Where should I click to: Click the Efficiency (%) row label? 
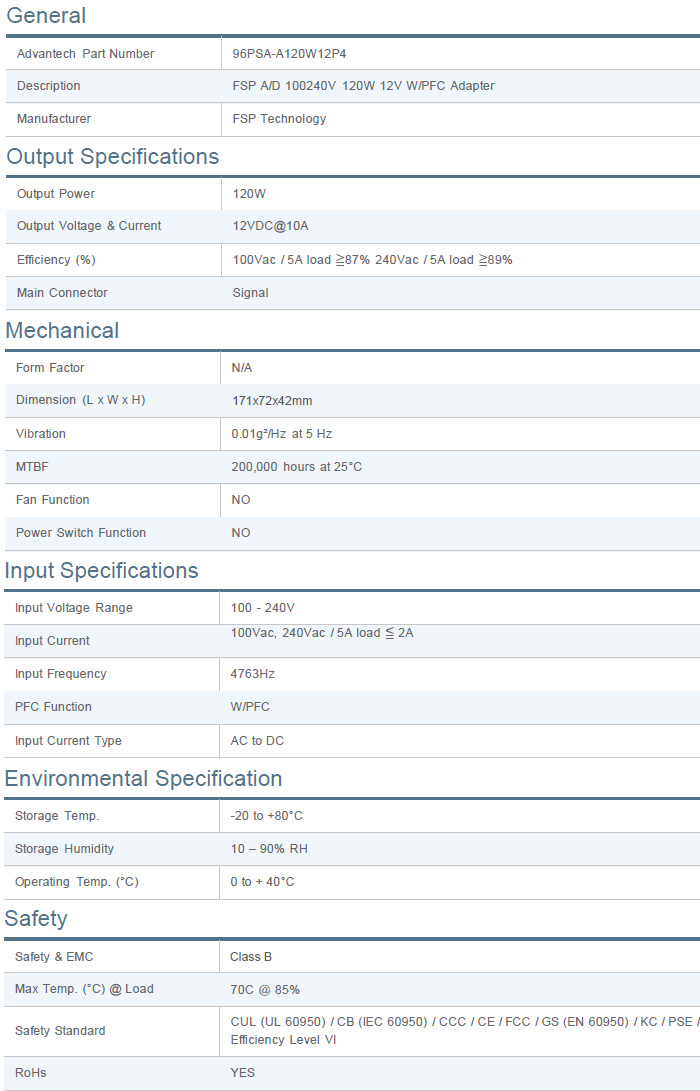tap(56, 260)
